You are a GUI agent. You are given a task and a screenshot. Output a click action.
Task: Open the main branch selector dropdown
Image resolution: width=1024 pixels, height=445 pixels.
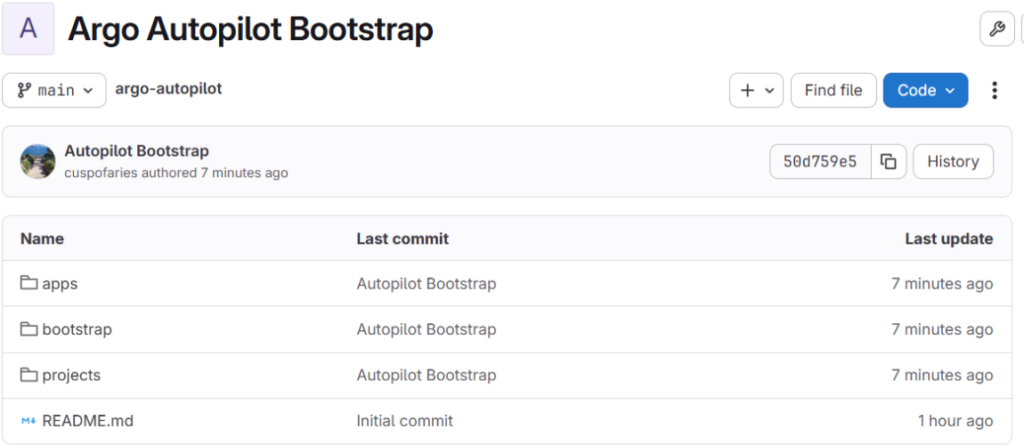coord(55,90)
